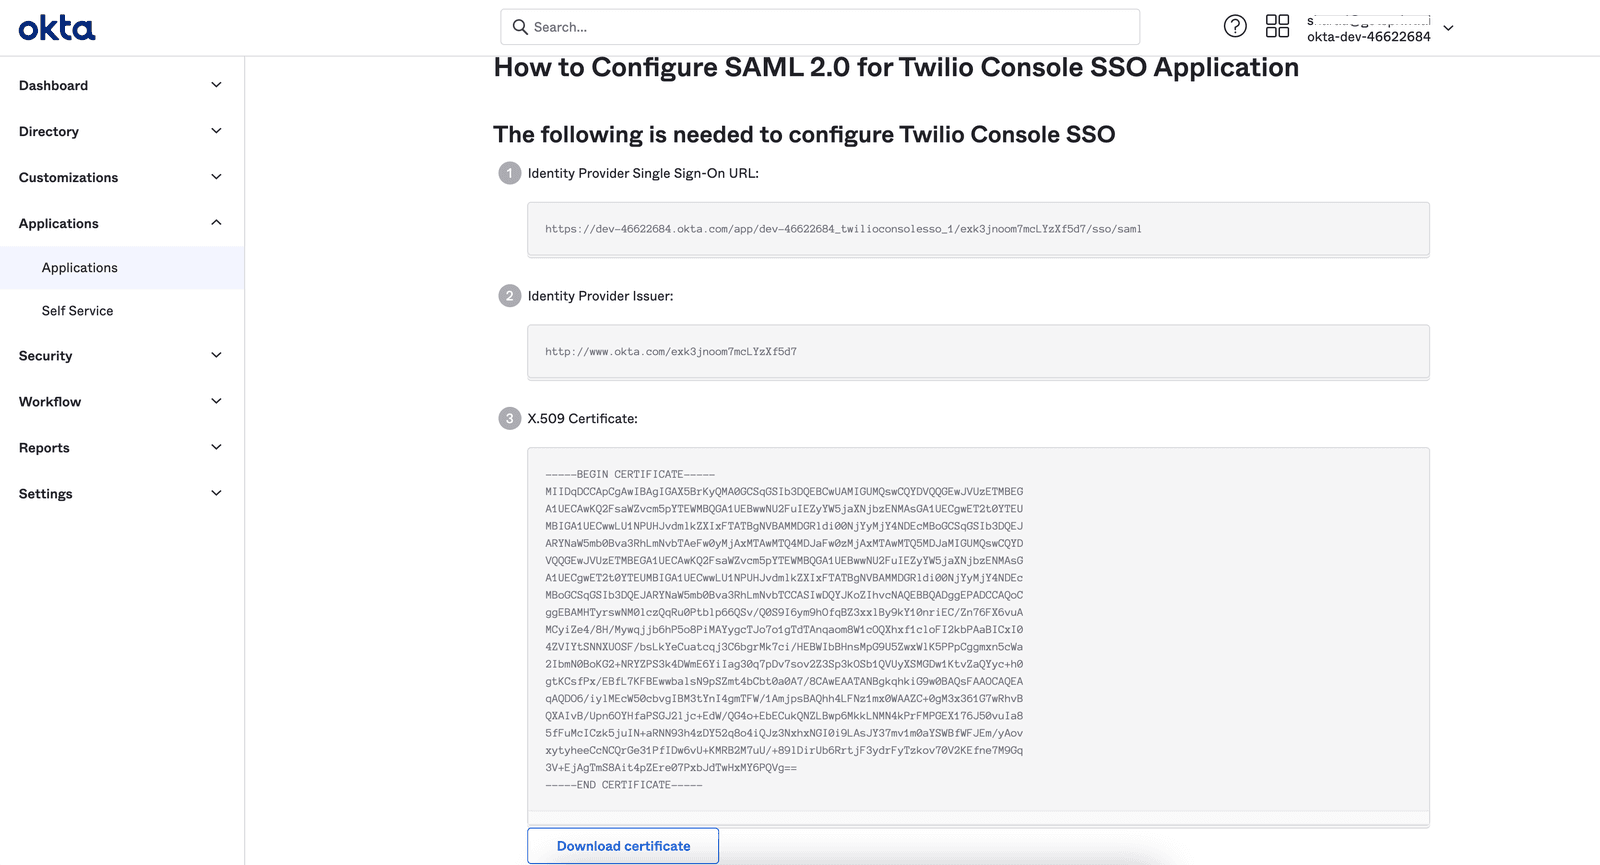Open the help question mark icon
The image size is (1600, 865).
coord(1235,26)
